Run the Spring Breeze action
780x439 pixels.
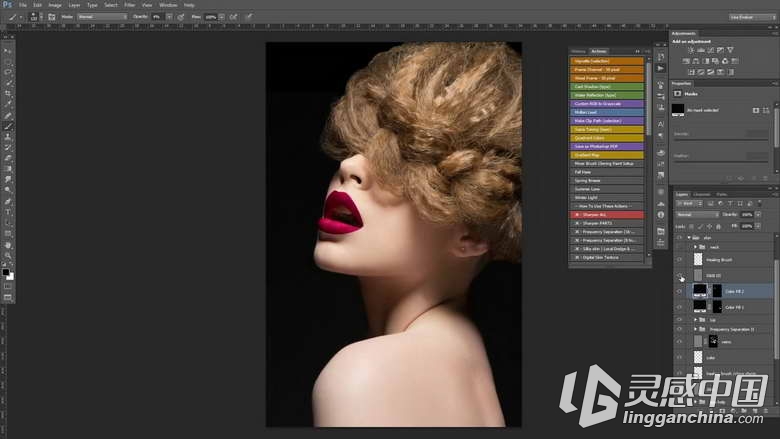coord(606,180)
